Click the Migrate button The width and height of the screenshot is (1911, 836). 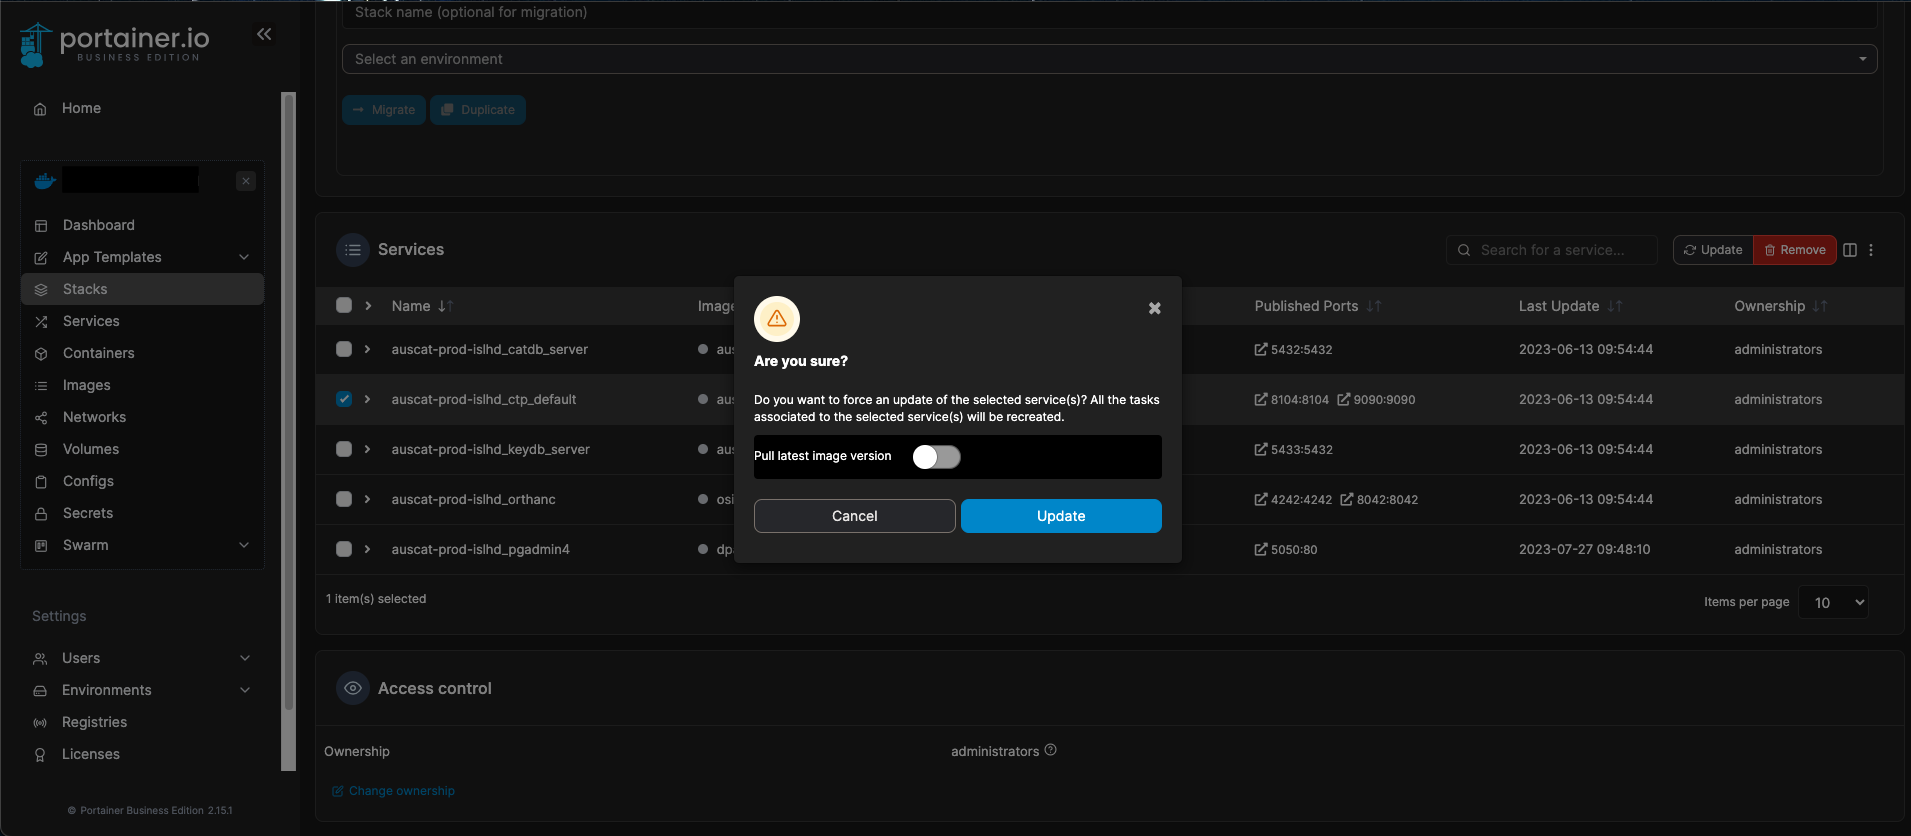(x=384, y=110)
